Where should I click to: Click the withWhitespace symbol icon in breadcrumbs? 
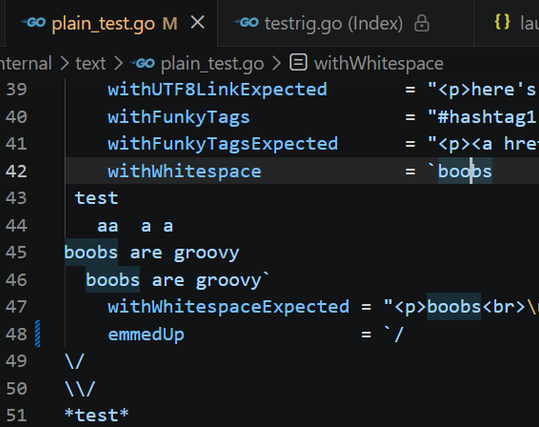[x=298, y=63]
